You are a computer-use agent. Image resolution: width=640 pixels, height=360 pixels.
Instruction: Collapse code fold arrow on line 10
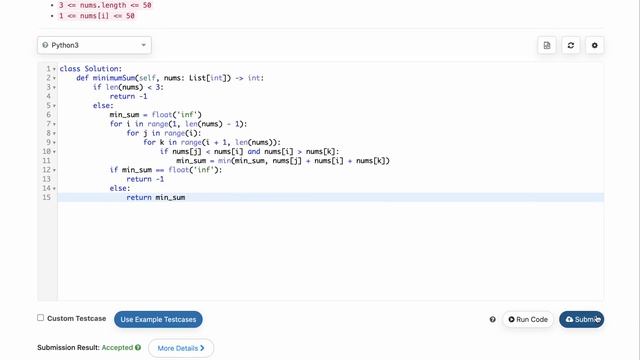tap(54, 151)
